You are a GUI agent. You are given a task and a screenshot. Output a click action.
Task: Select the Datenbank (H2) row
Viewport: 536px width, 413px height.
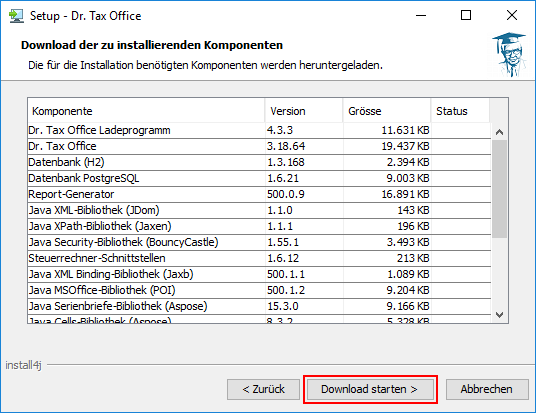259,162
